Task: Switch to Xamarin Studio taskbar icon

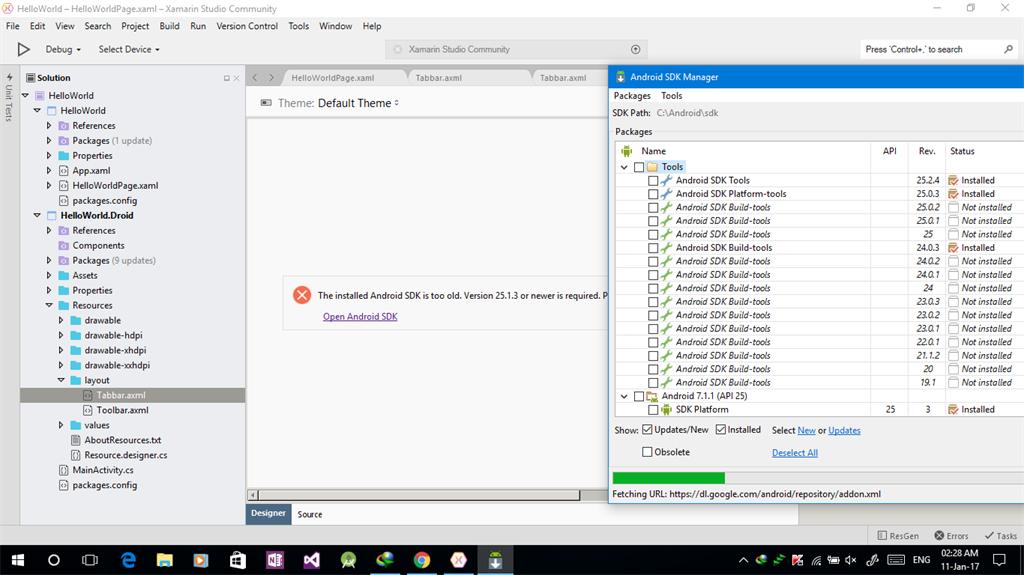Action: click(x=458, y=560)
